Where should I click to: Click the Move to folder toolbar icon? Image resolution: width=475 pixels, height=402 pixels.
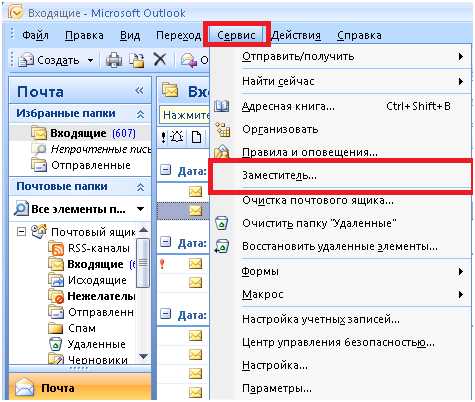(137, 60)
